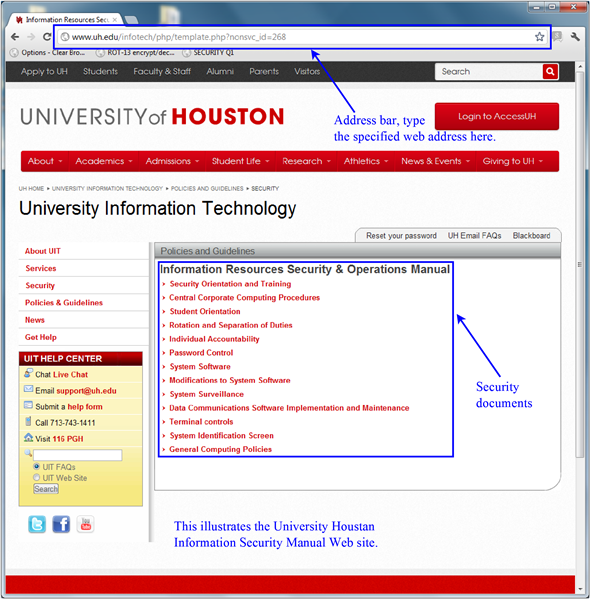Open the Alumni top bar link
590x599 pixels.
220,71
